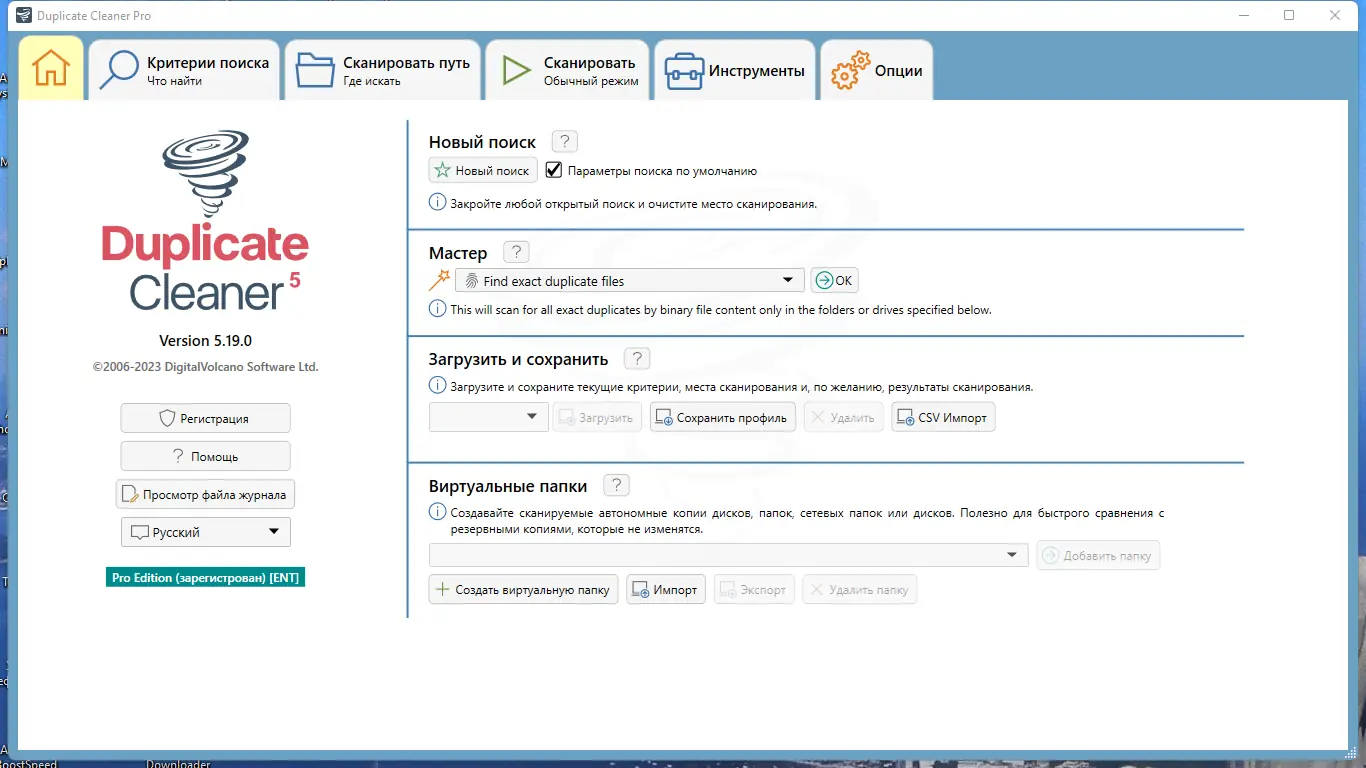Open Критерии поиска with the magnifier icon
The image size is (1366, 768).
117,69
